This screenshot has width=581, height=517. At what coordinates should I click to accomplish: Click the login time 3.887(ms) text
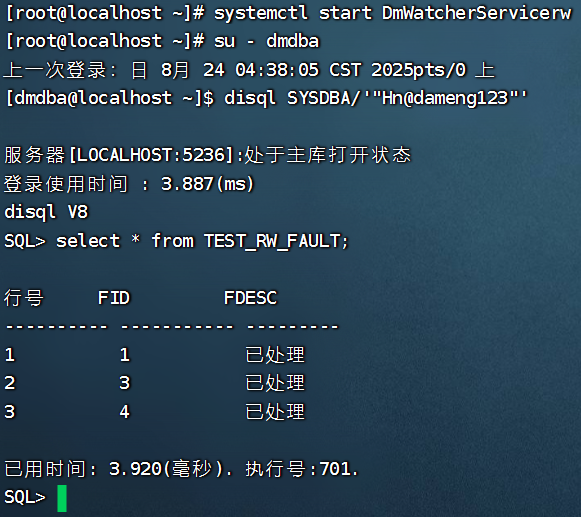pyautogui.click(x=208, y=184)
